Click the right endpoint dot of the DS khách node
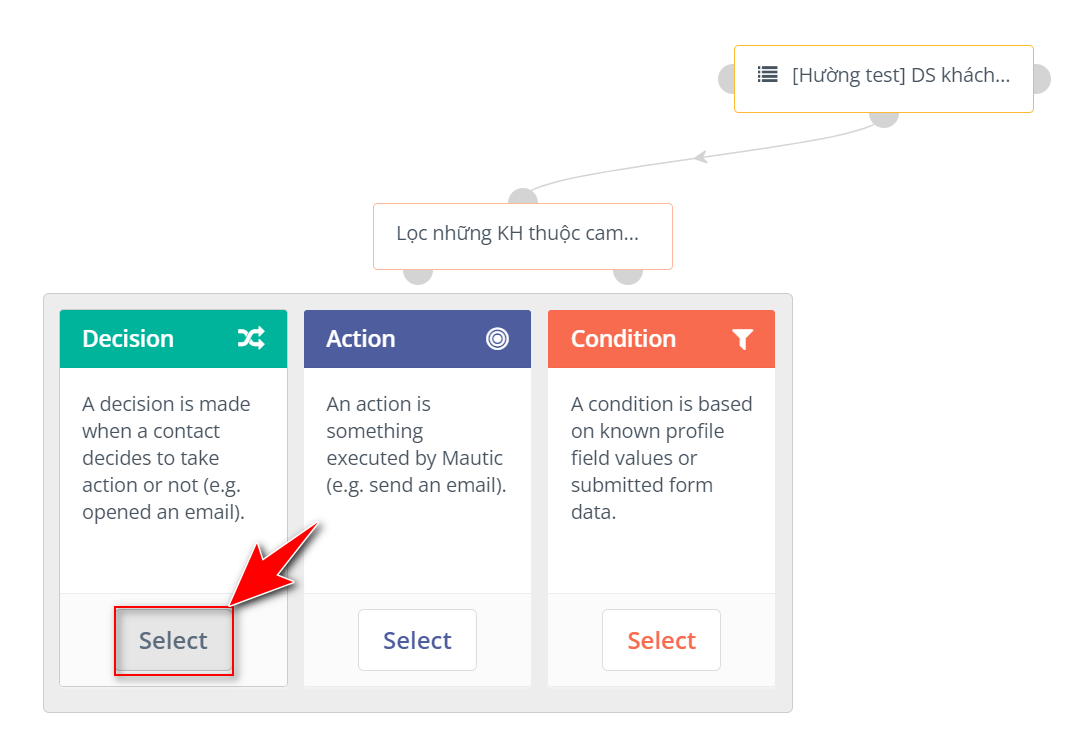This screenshot has width=1074, height=743. tap(1041, 78)
